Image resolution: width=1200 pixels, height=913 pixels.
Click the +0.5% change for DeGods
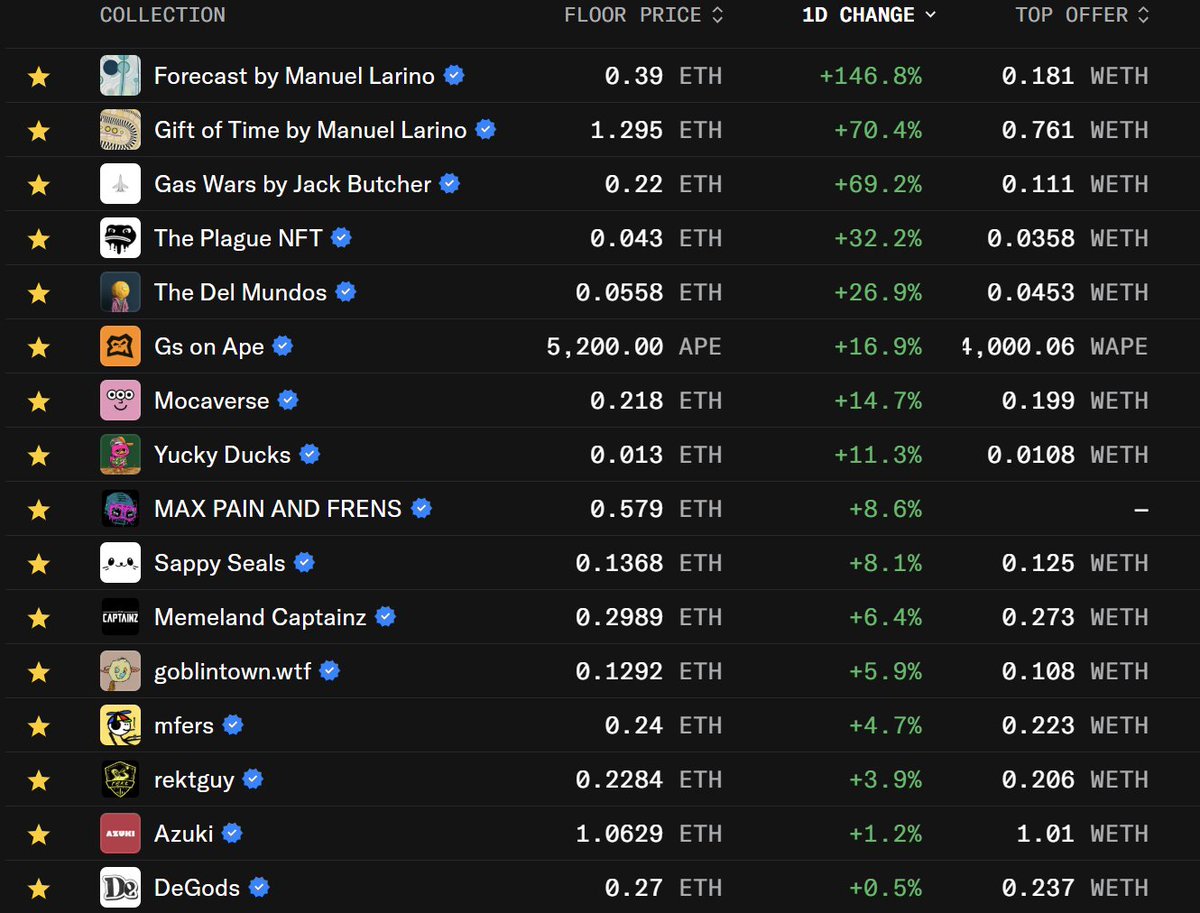[x=886, y=887]
